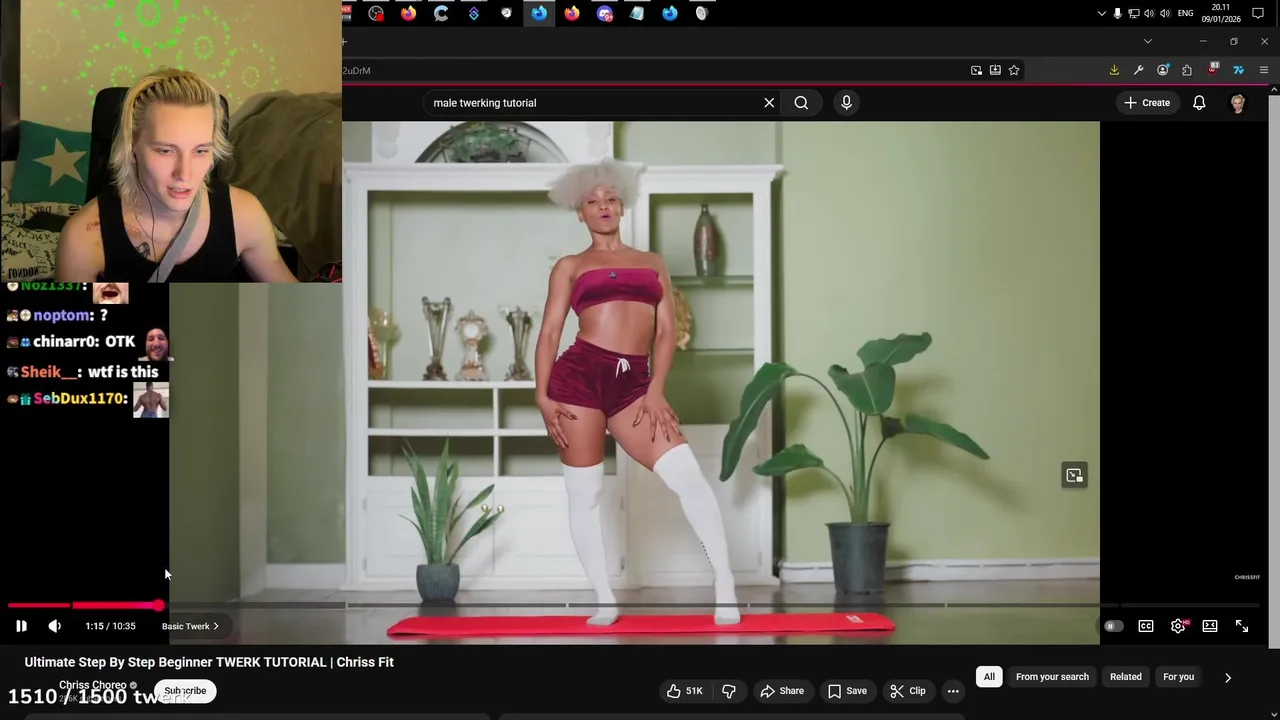
Task: Open picture-in-picture icon in address bar
Action: [976, 70]
